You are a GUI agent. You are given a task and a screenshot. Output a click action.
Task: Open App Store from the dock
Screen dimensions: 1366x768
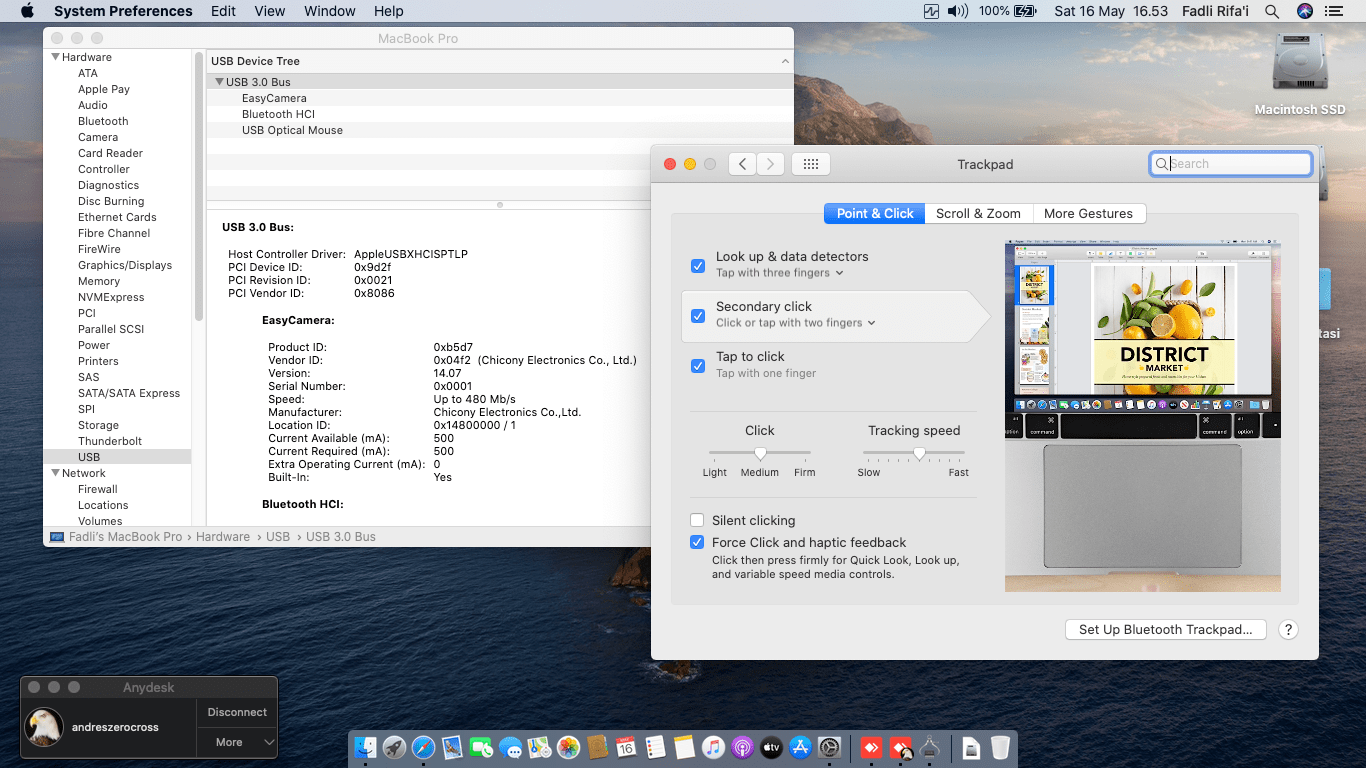pos(800,747)
